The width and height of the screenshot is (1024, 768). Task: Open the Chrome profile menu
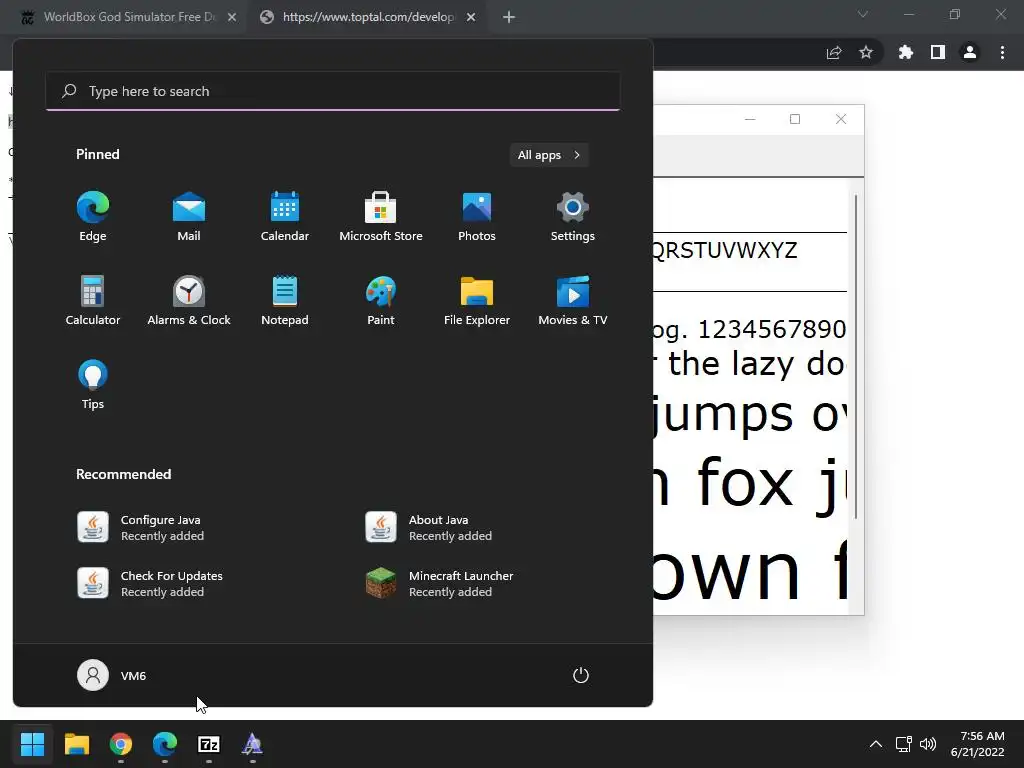tap(970, 53)
